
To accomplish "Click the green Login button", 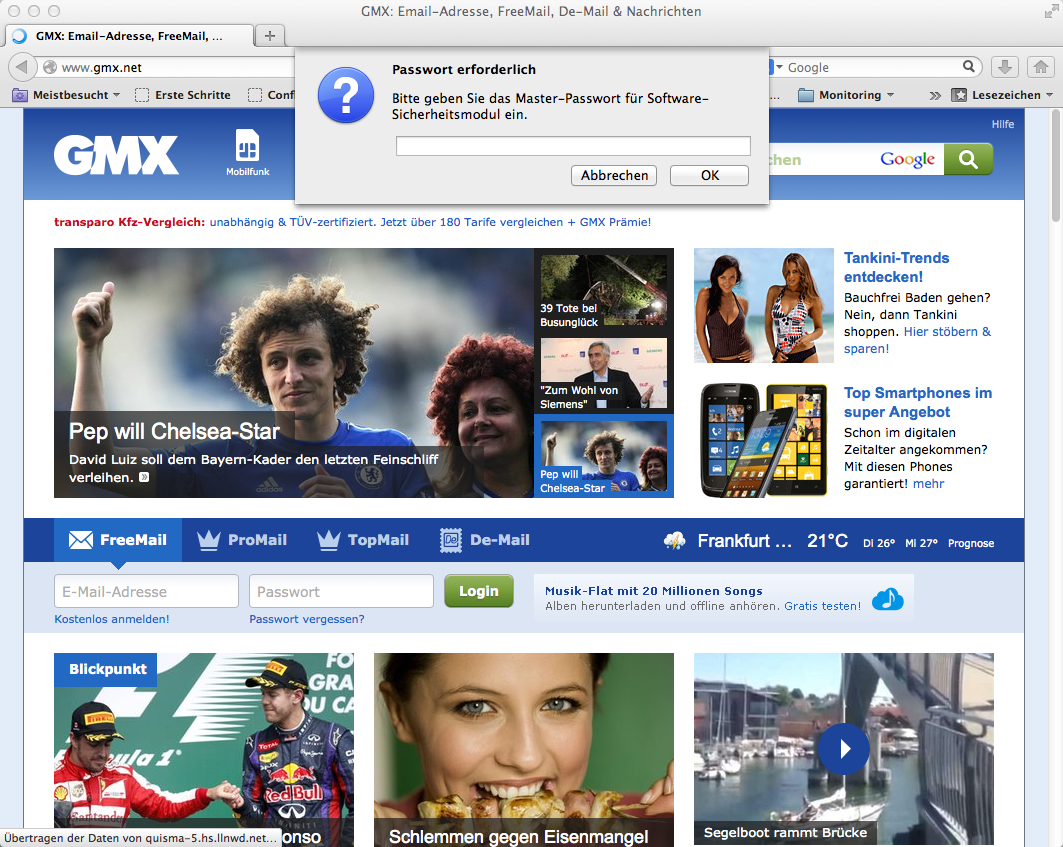I will (x=479, y=591).
